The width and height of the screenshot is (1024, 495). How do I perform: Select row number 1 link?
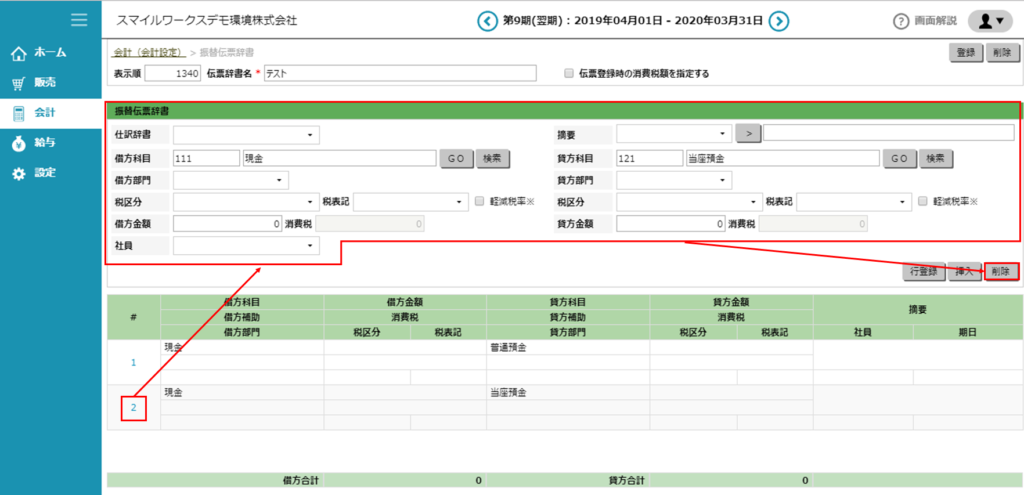pos(133,362)
